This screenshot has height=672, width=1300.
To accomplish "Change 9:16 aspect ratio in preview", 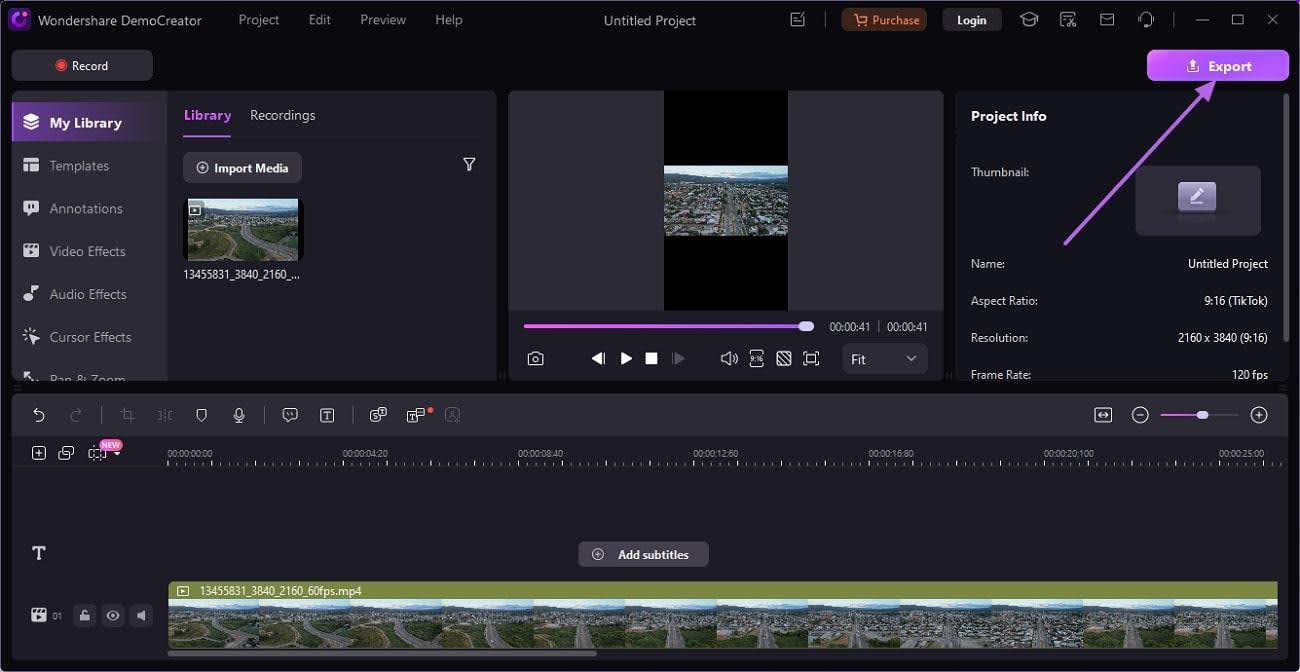I will coord(757,358).
